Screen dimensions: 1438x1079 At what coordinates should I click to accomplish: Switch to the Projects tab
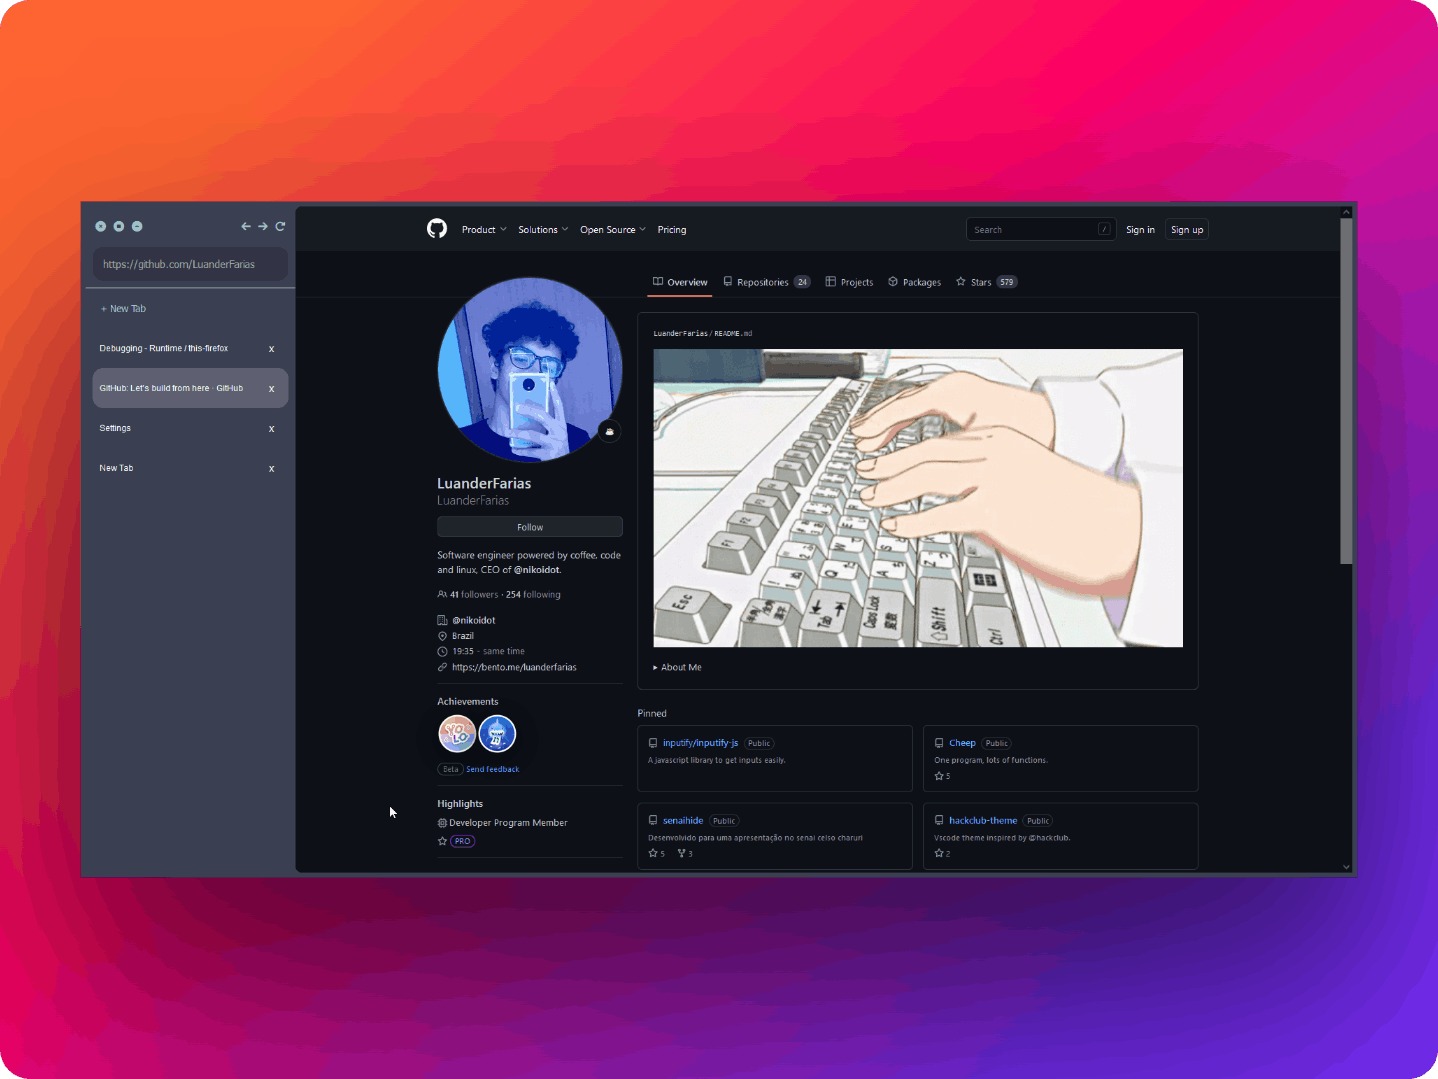pos(849,282)
